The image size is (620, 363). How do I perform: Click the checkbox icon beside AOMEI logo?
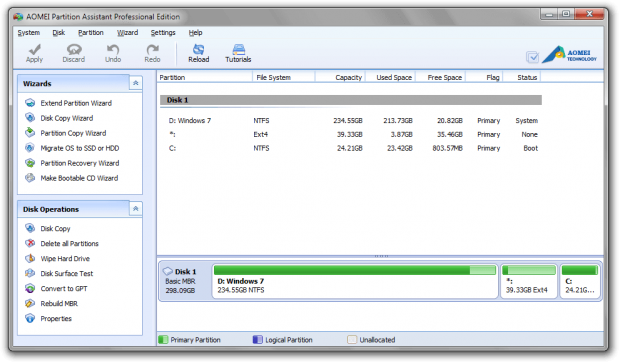click(532, 57)
